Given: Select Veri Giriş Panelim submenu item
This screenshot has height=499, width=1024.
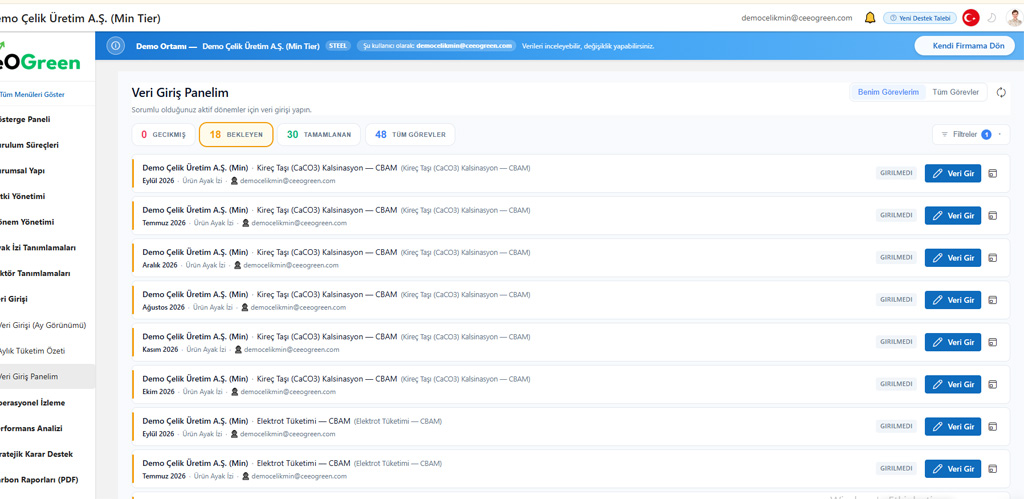Looking at the screenshot, I should (x=47, y=377).
